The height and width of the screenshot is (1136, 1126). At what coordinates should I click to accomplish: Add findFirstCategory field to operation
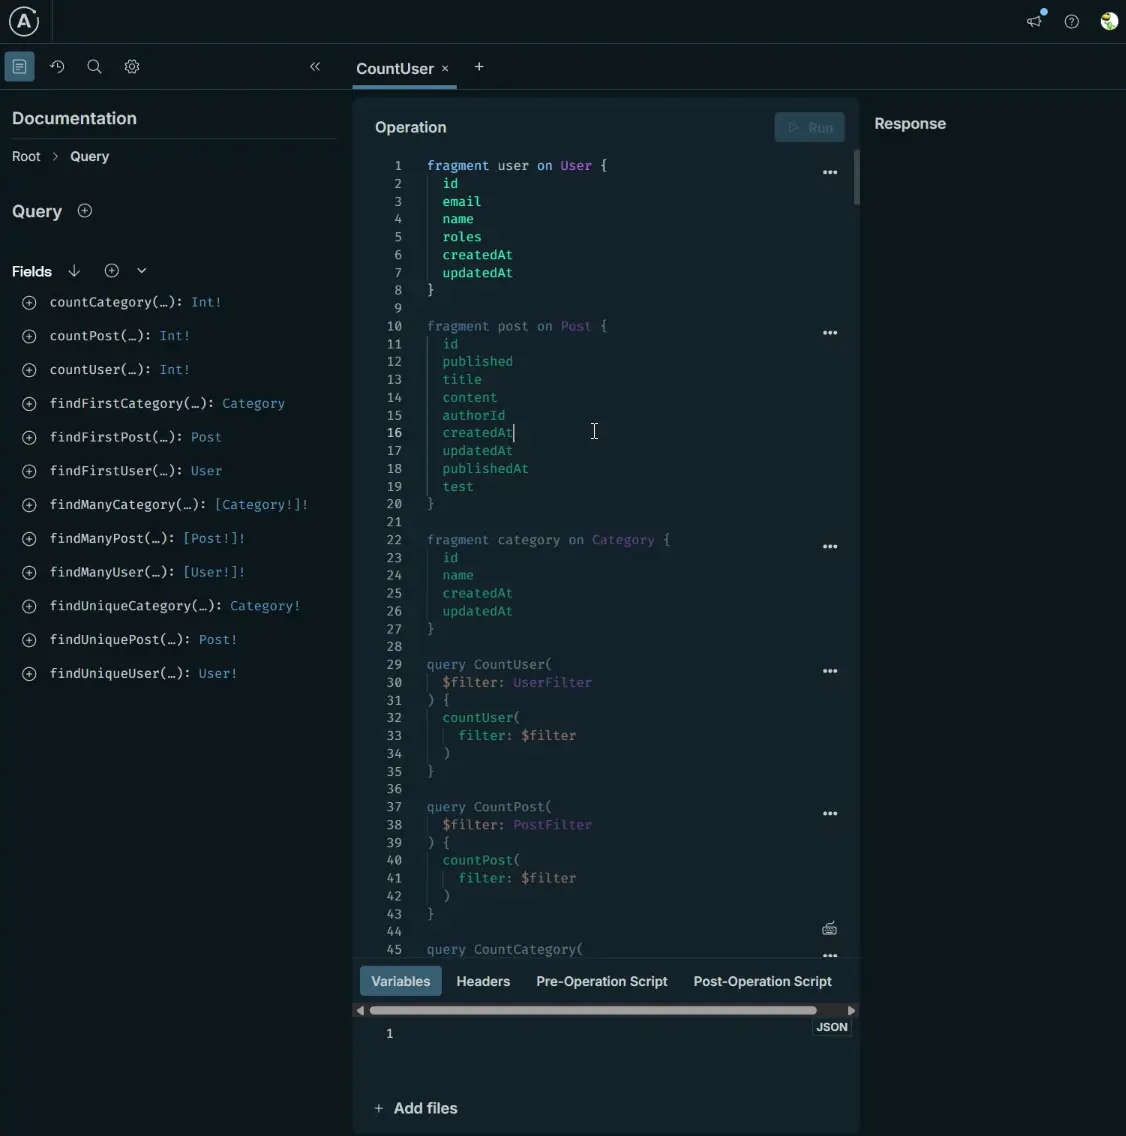click(x=29, y=404)
